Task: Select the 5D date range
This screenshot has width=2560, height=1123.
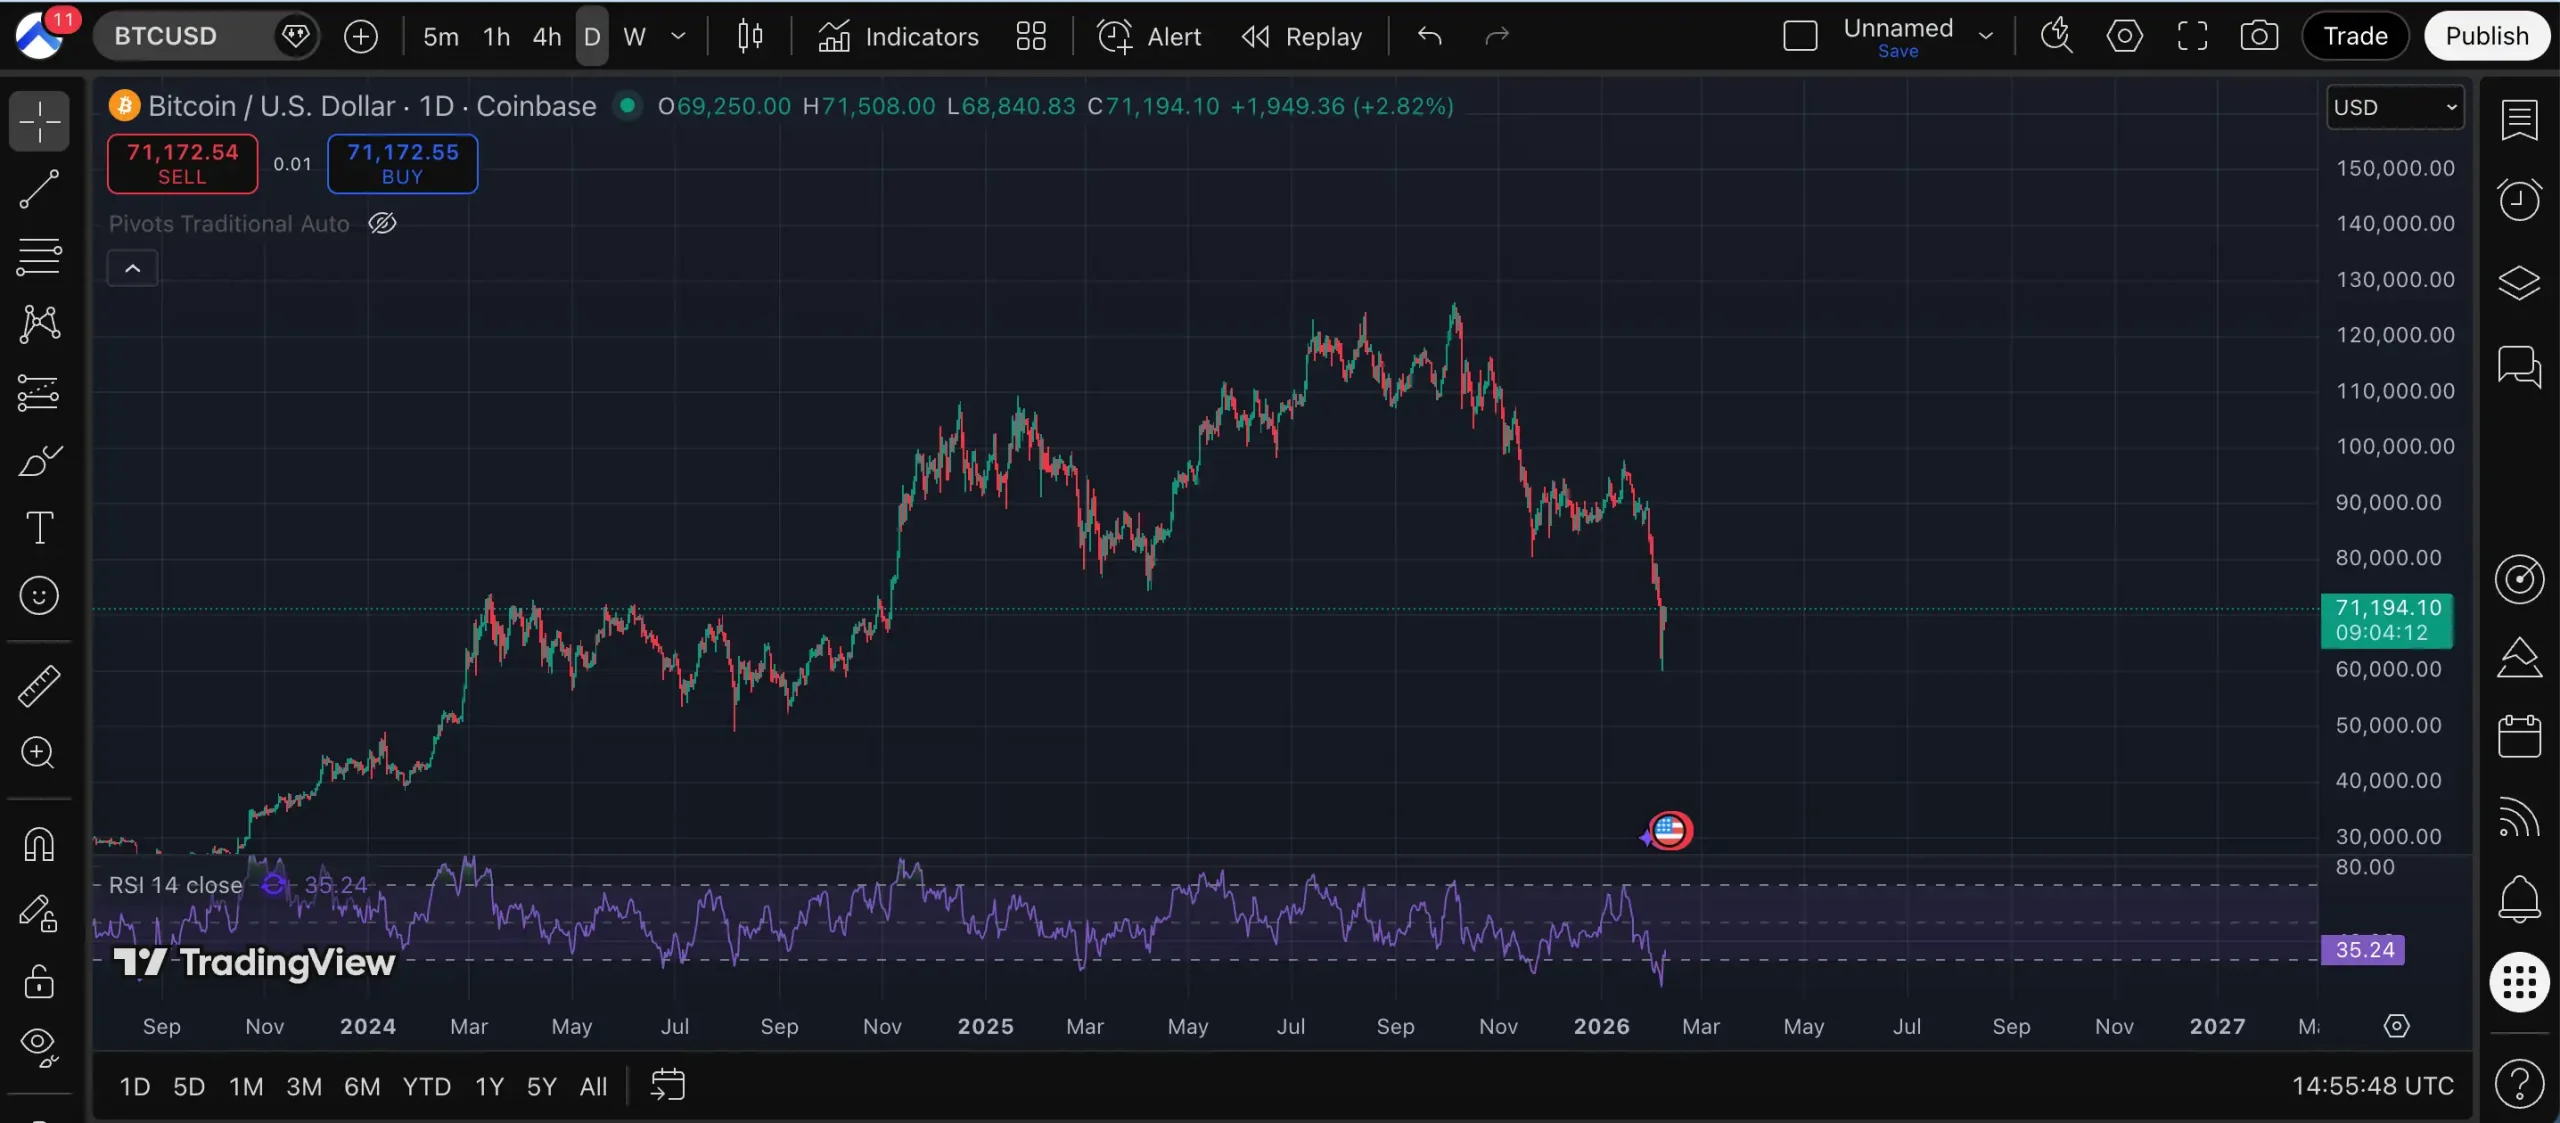Action: (x=189, y=1087)
